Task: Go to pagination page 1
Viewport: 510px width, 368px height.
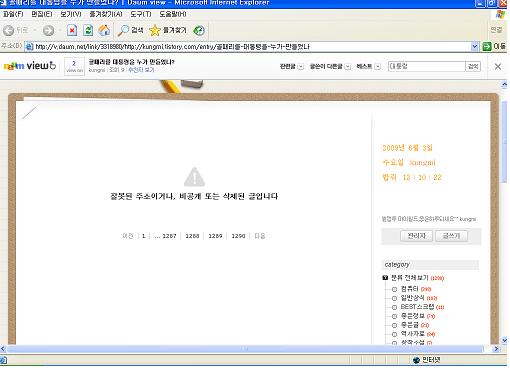Action: point(144,236)
